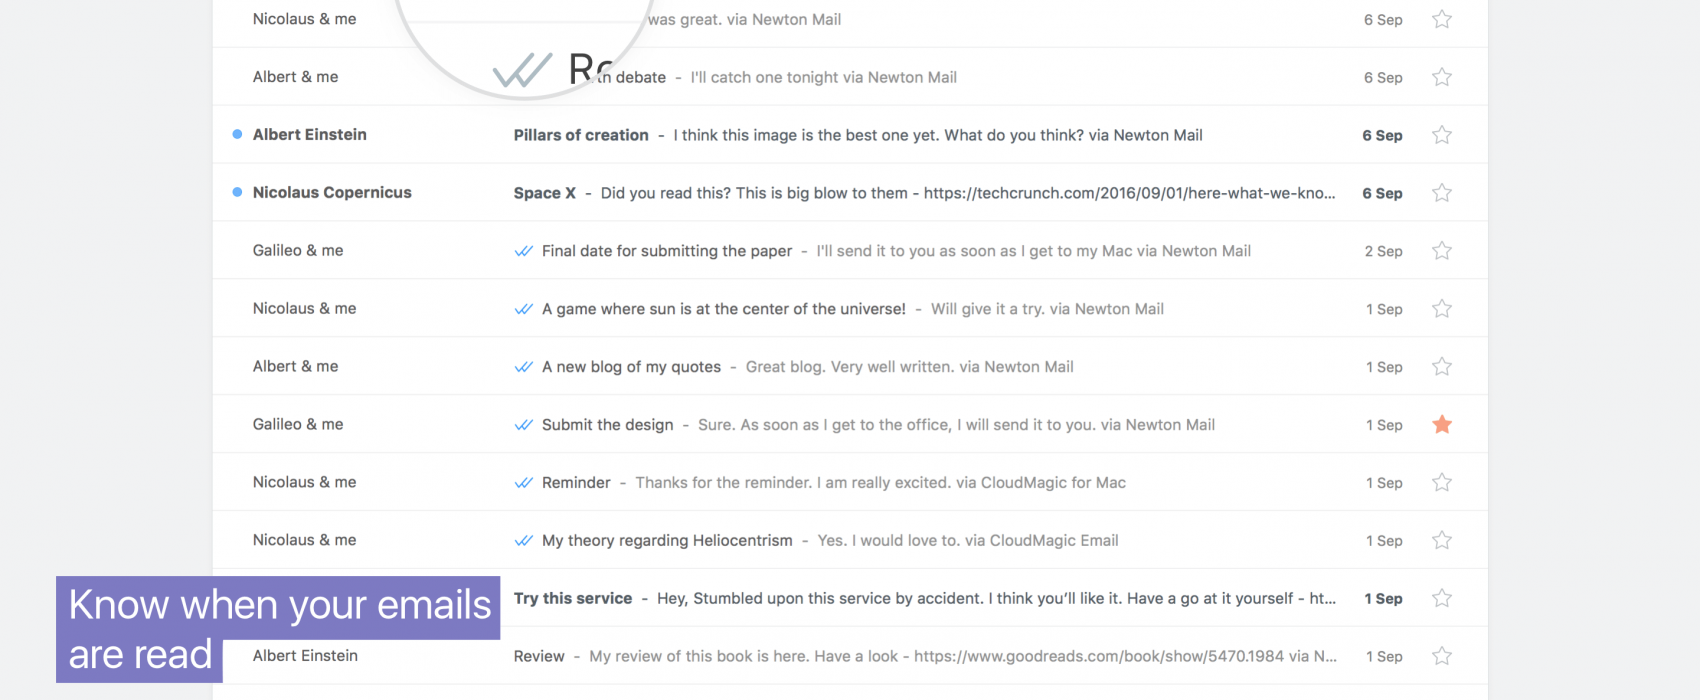Screen dimensions: 1700x700
Task: Star the Pillars of creation email
Action: [1441, 135]
